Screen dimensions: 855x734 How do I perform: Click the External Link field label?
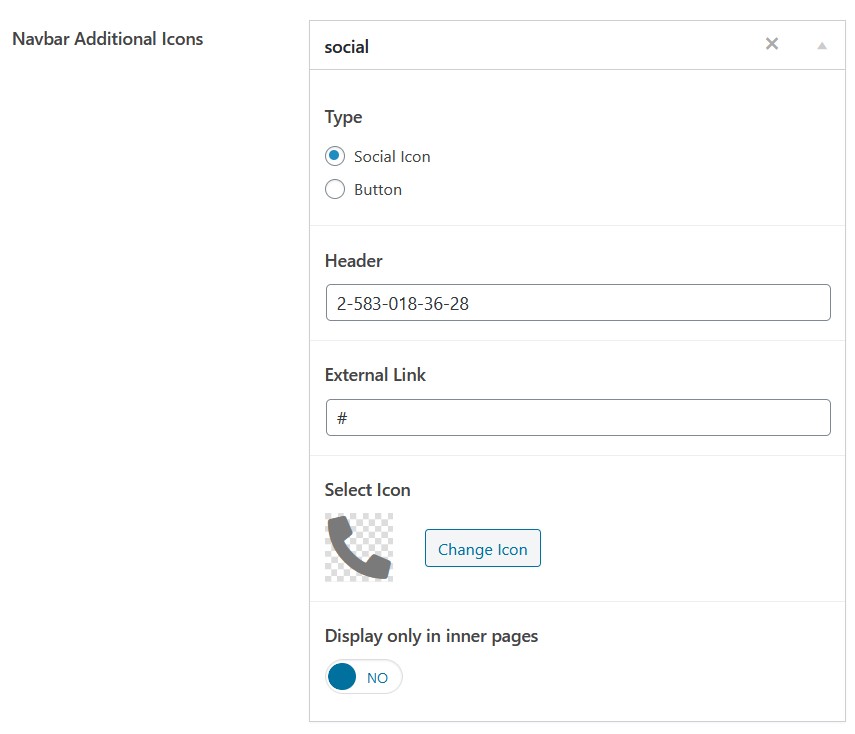click(x=375, y=375)
